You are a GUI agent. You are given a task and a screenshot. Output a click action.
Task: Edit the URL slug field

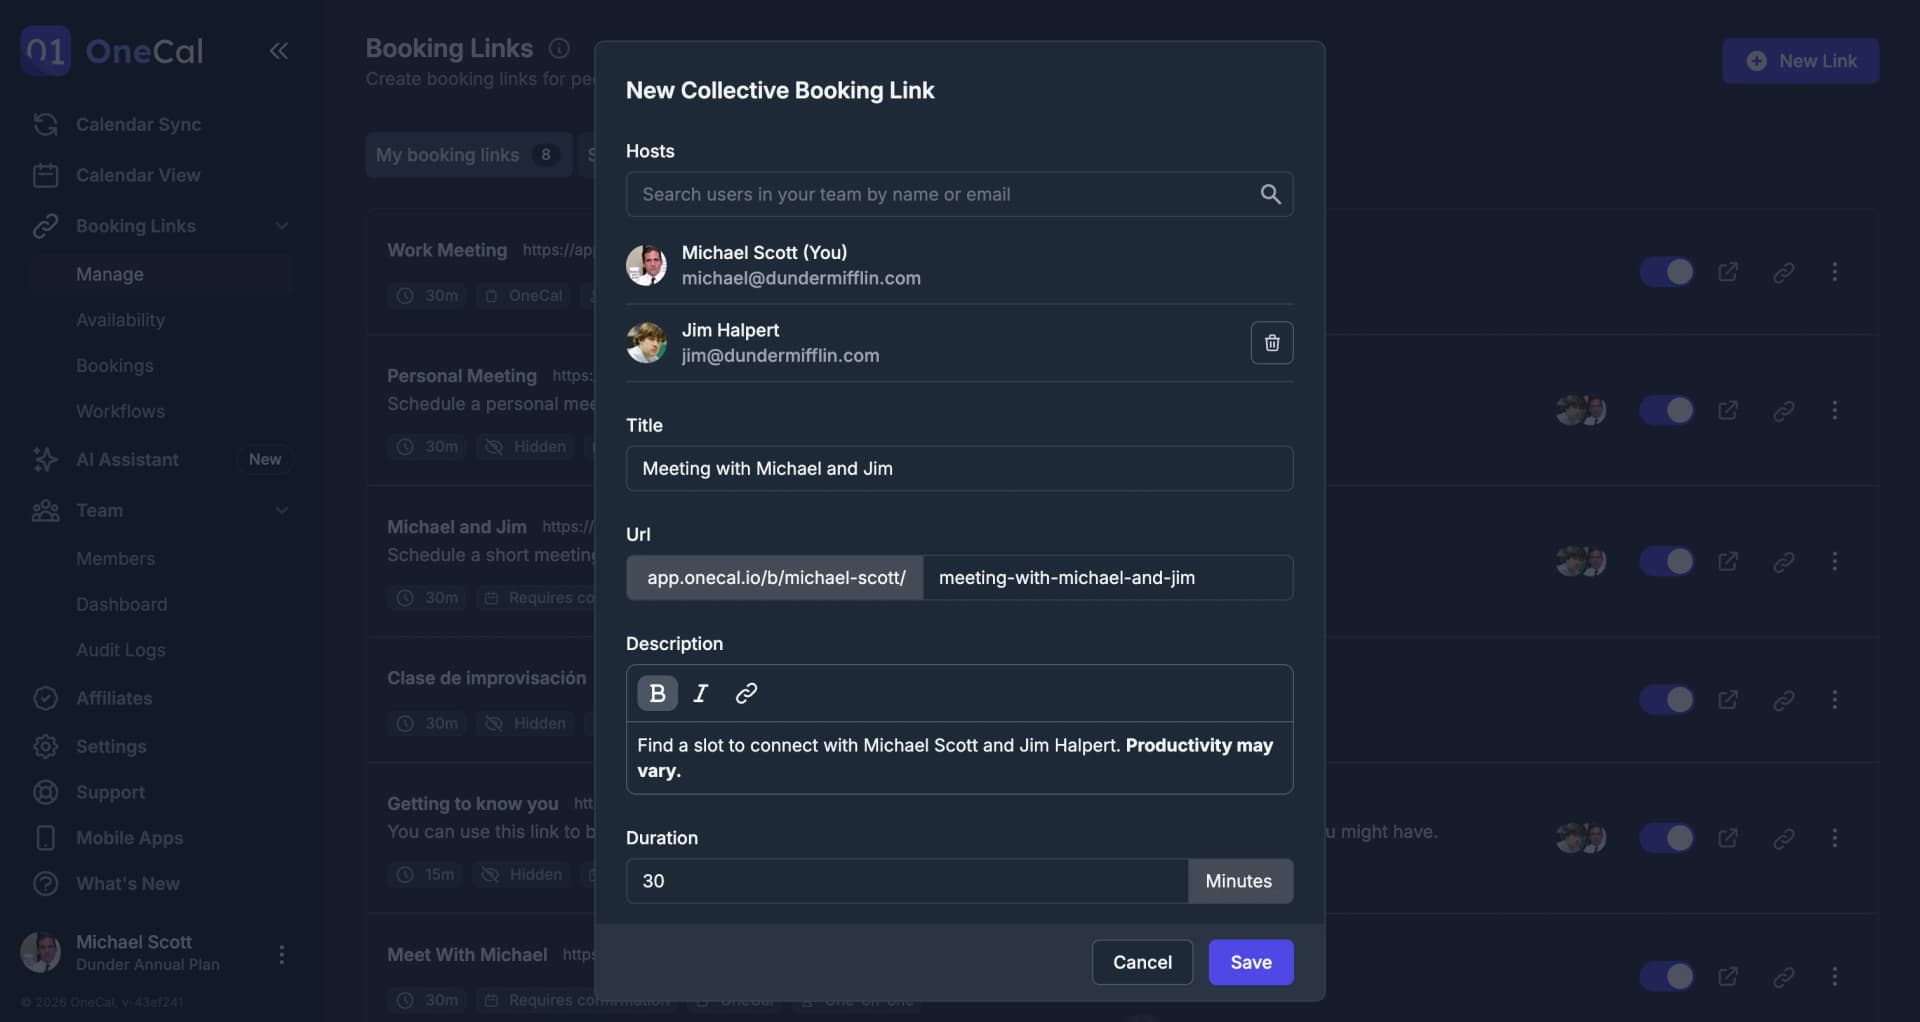click(x=1107, y=578)
